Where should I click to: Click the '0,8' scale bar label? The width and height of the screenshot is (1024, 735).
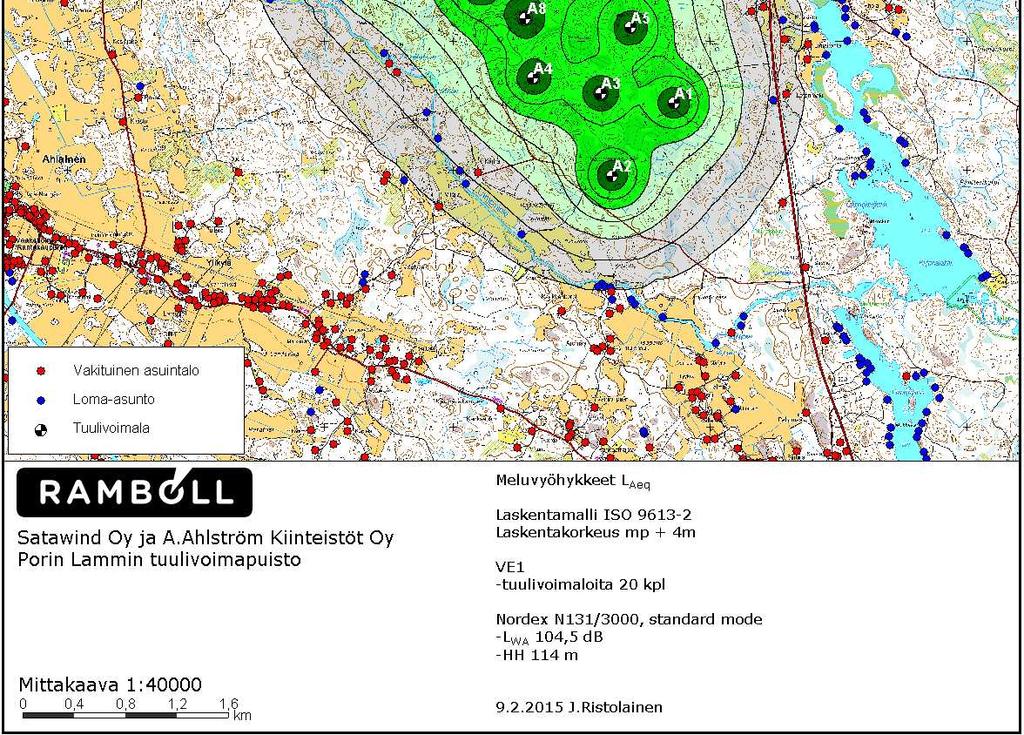tap(125, 704)
